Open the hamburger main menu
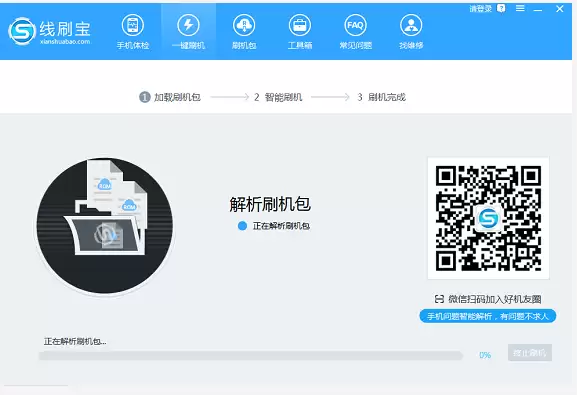Screen dimensions: 577x395 tap(520, 8)
